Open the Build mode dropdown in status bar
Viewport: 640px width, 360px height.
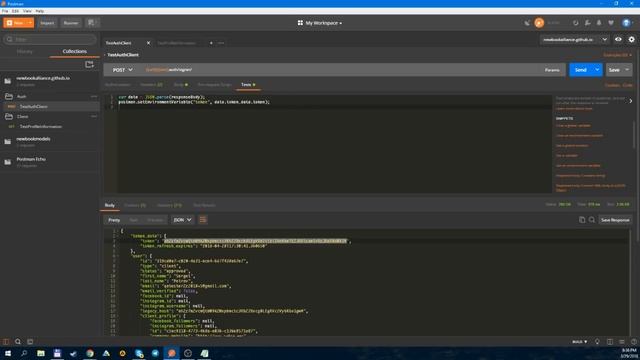tap(580, 342)
